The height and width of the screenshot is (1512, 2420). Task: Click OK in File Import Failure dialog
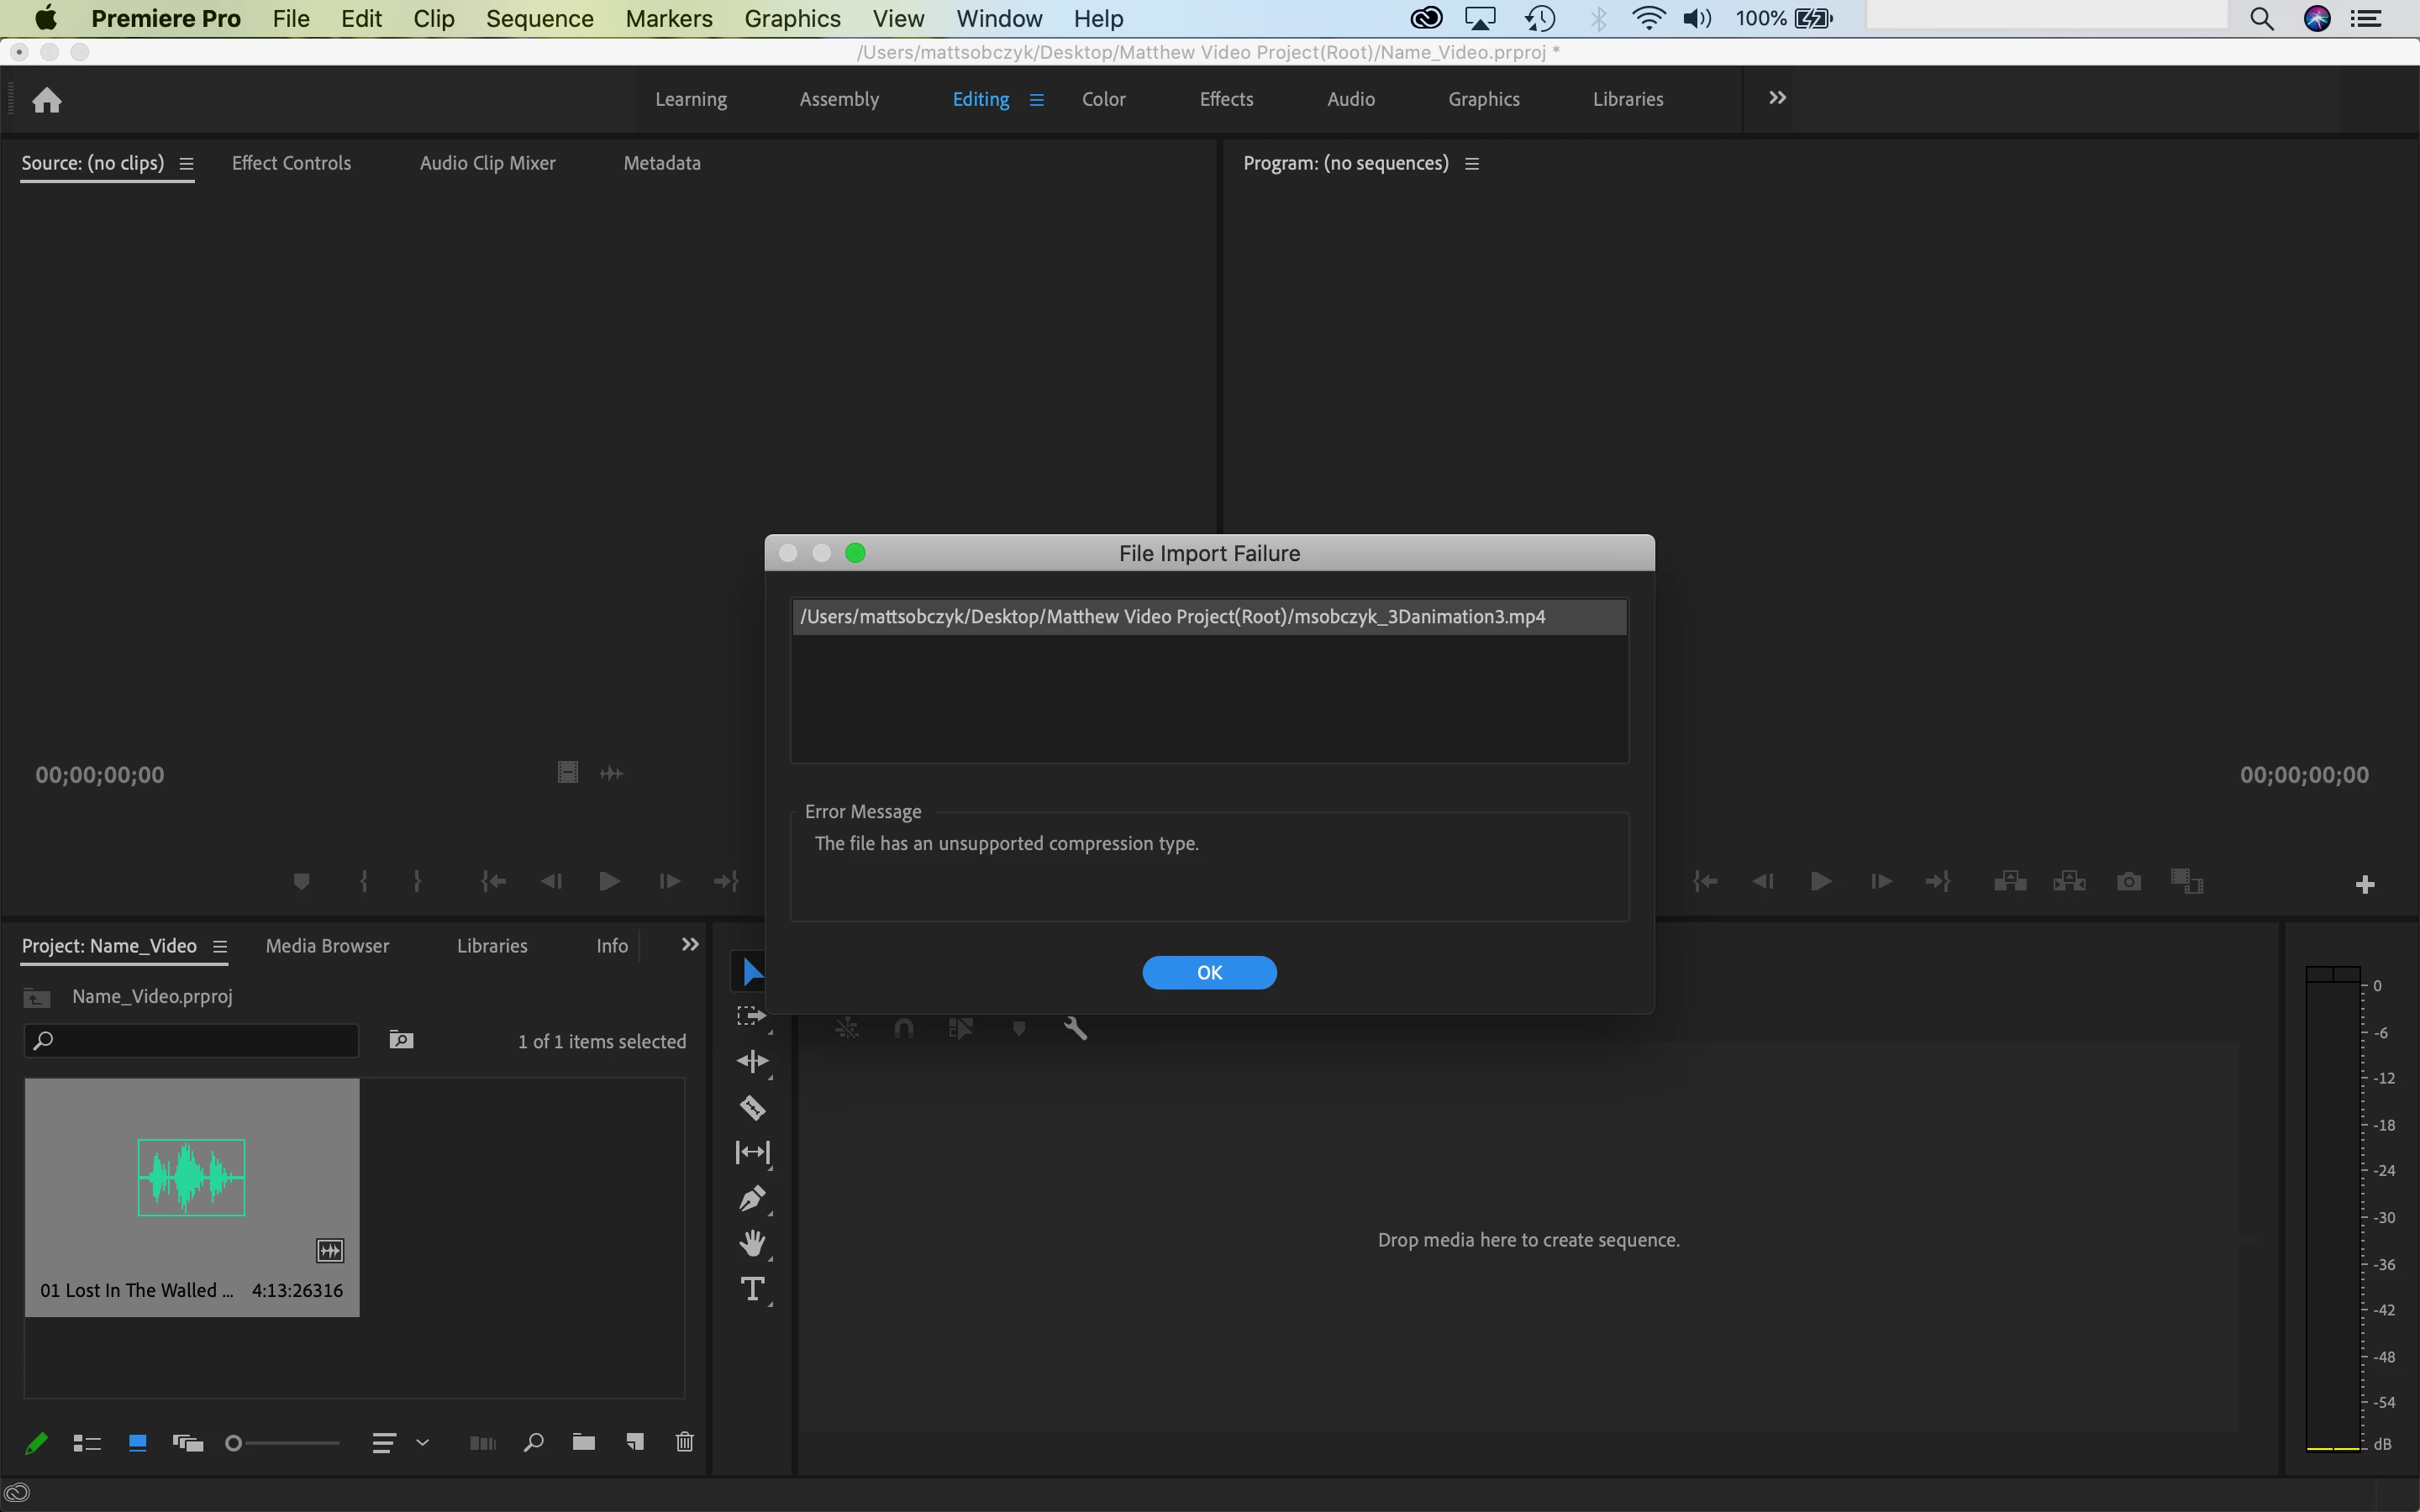coord(1209,972)
